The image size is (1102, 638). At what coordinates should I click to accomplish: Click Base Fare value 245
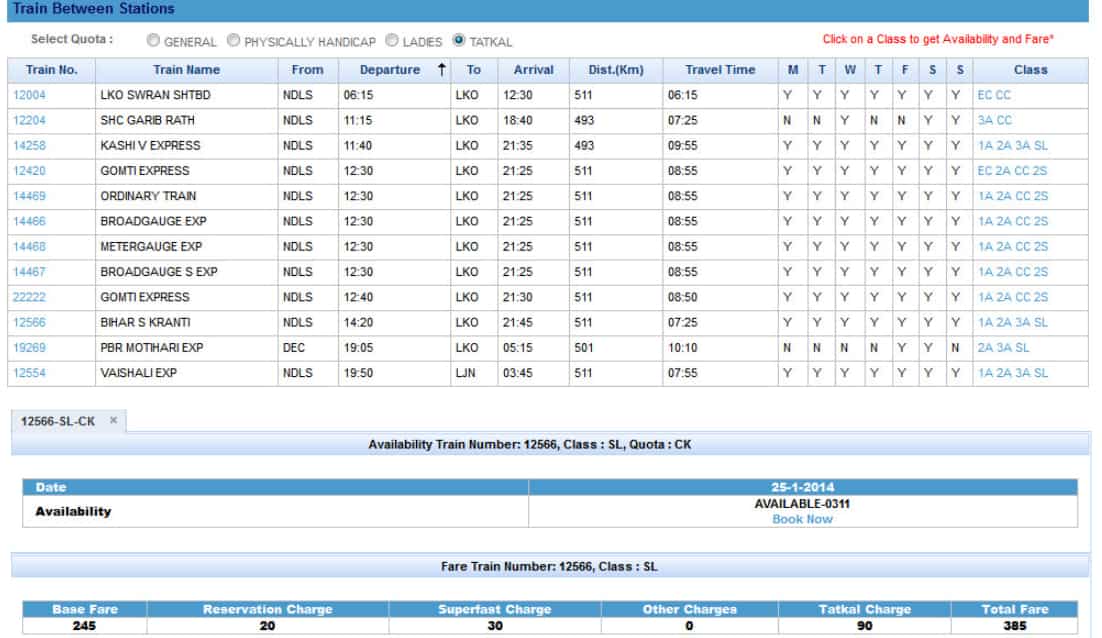point(84,625)
